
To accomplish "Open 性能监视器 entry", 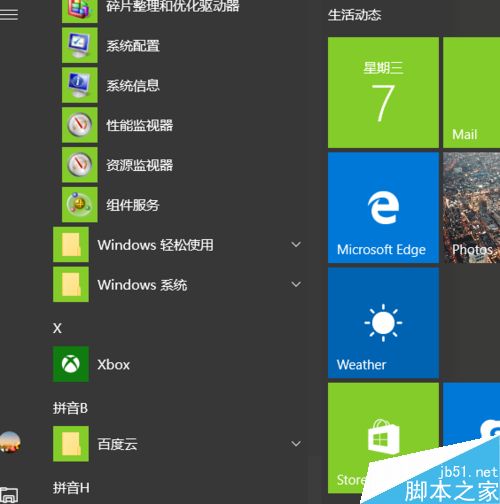I will pos(140,125).
